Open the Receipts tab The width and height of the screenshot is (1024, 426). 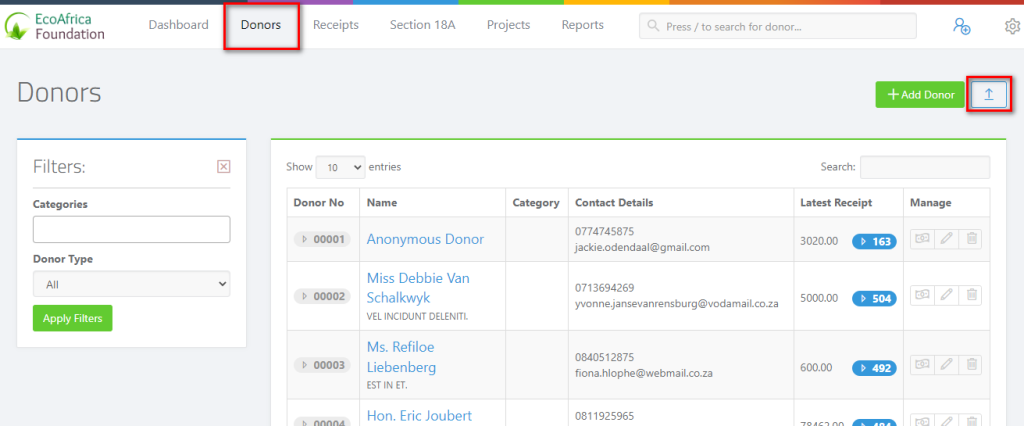click(336, 25)
